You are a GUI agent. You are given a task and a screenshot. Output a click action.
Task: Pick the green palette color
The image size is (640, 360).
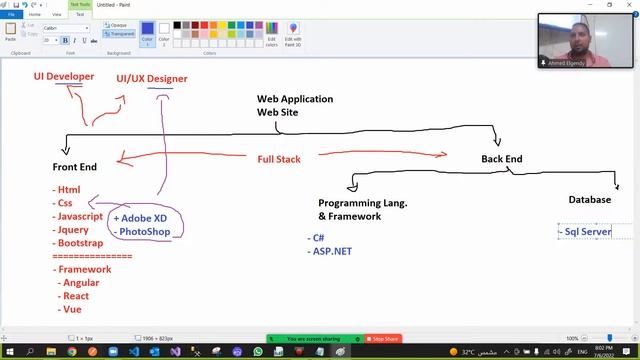click(x=231, y=25)
